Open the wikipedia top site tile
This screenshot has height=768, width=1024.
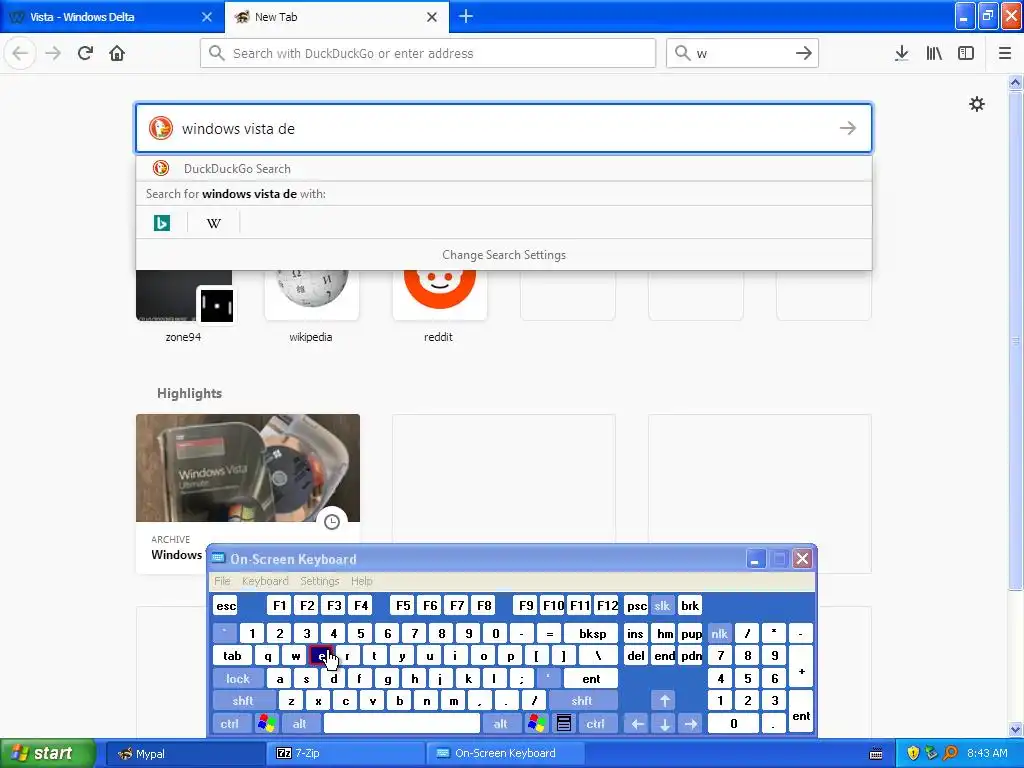[x=311, y=304]
